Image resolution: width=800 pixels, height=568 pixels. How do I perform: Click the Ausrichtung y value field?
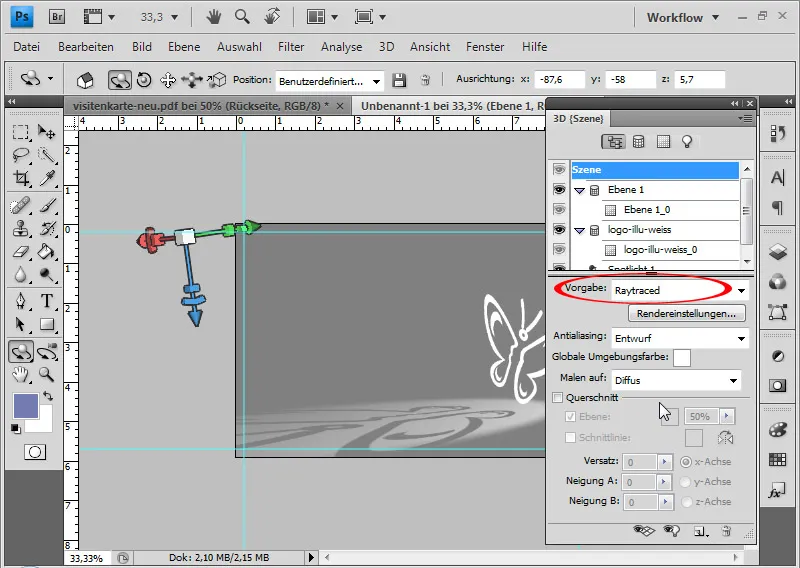(x=631, y=80)
